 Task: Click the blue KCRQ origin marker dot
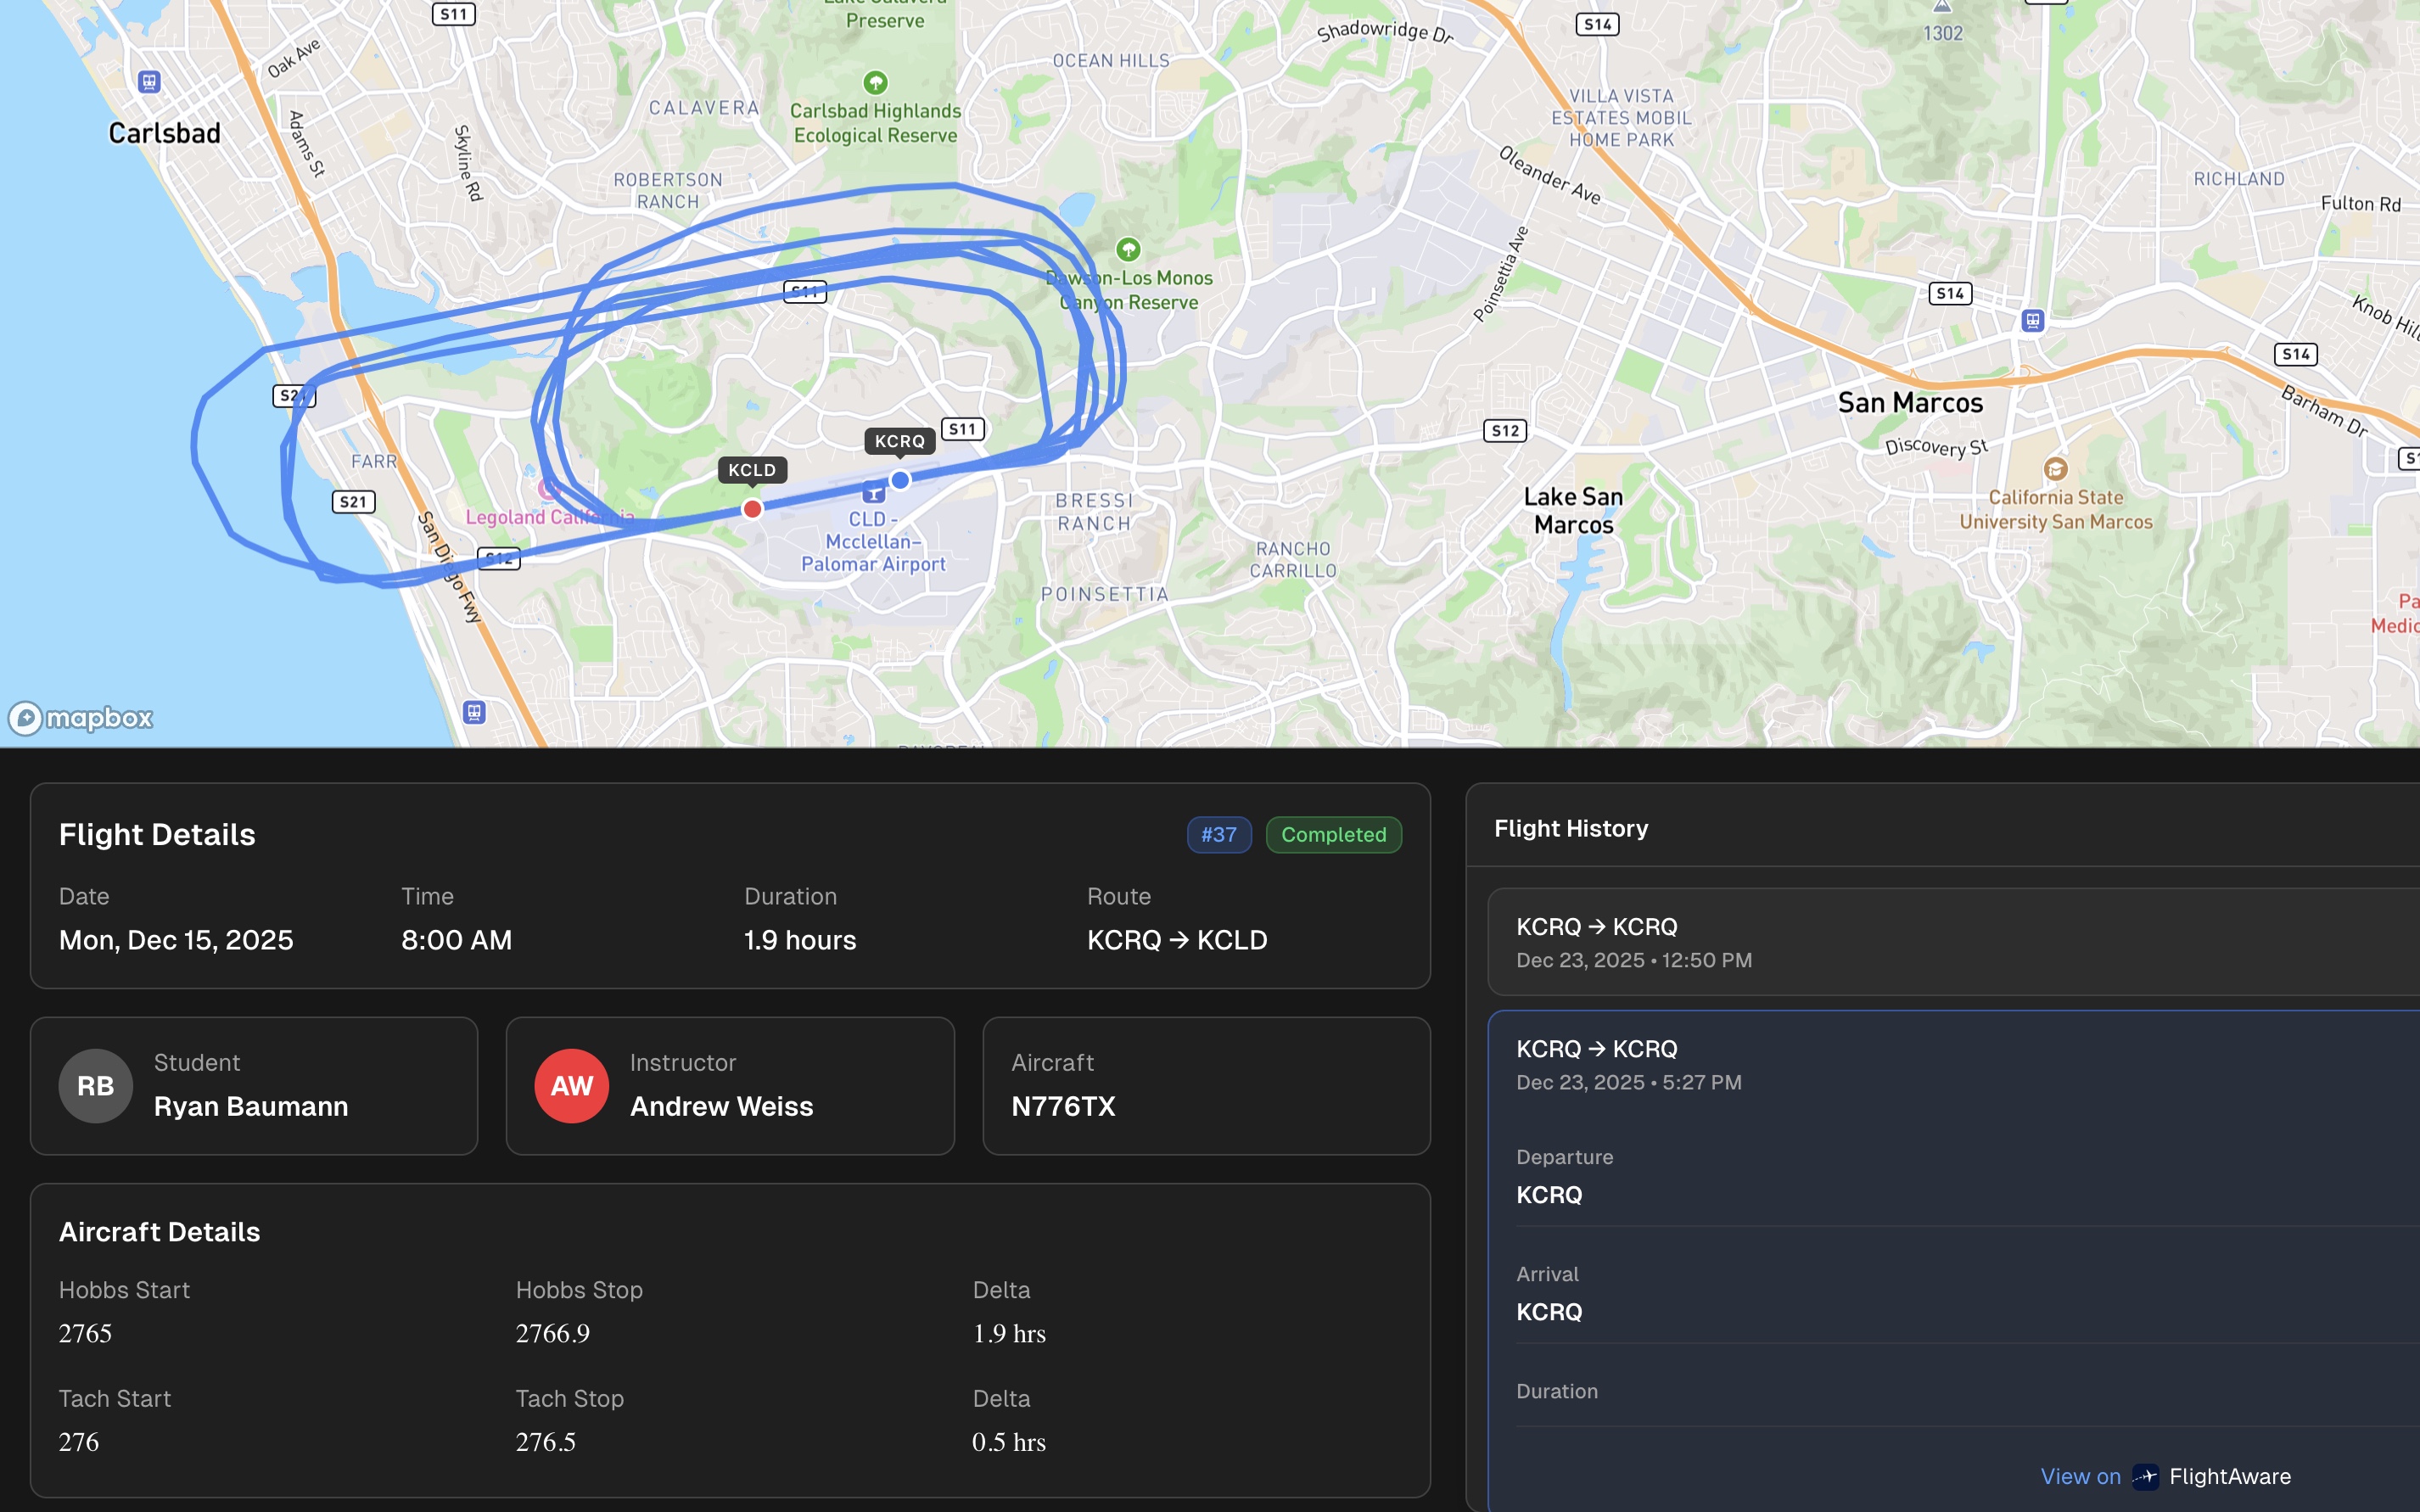(900, 480)
